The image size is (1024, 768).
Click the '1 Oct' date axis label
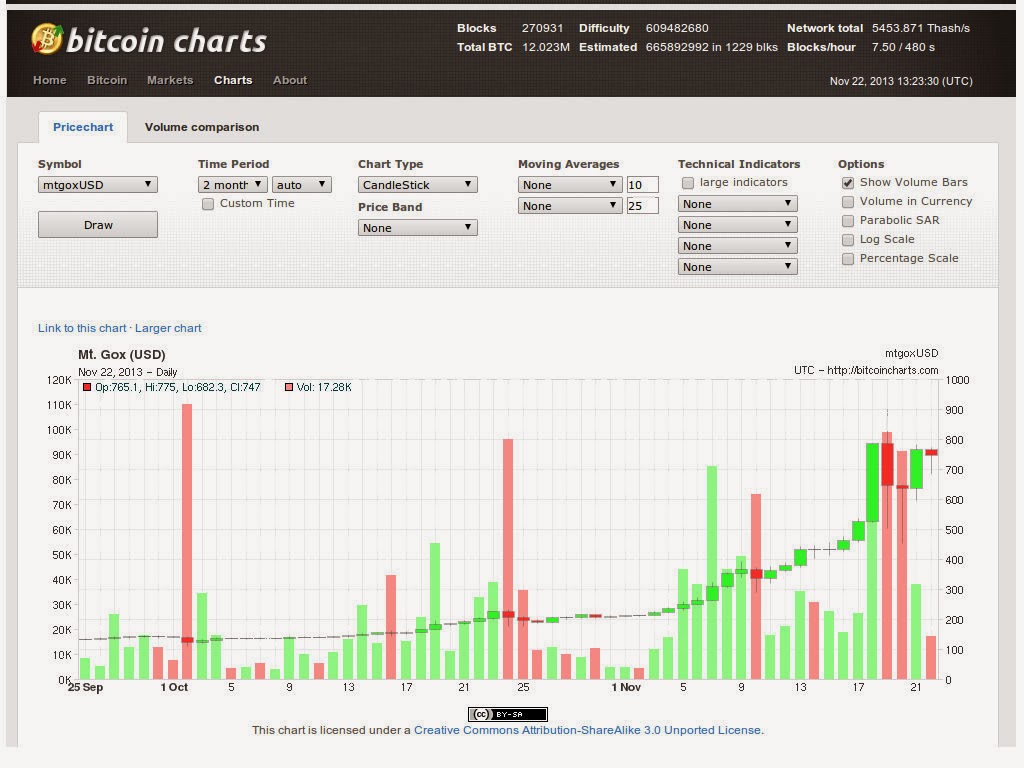point(174,687)
